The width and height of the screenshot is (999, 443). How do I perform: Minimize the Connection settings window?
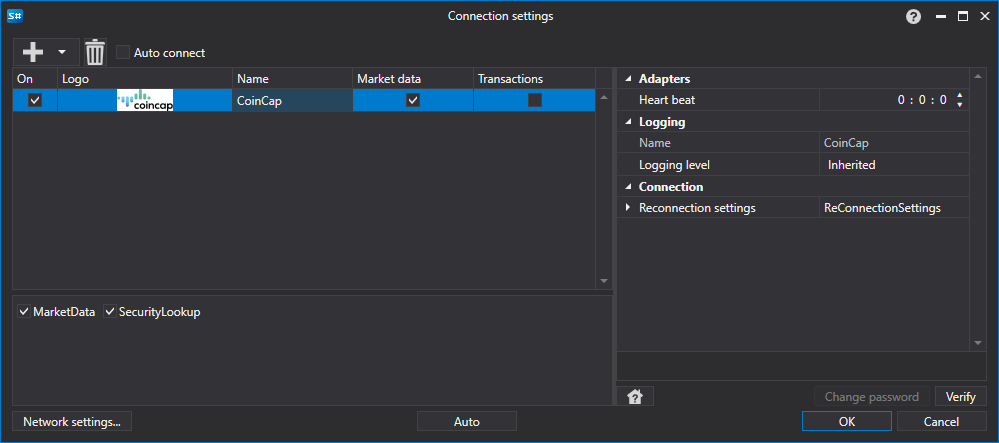tap(941, 17)
